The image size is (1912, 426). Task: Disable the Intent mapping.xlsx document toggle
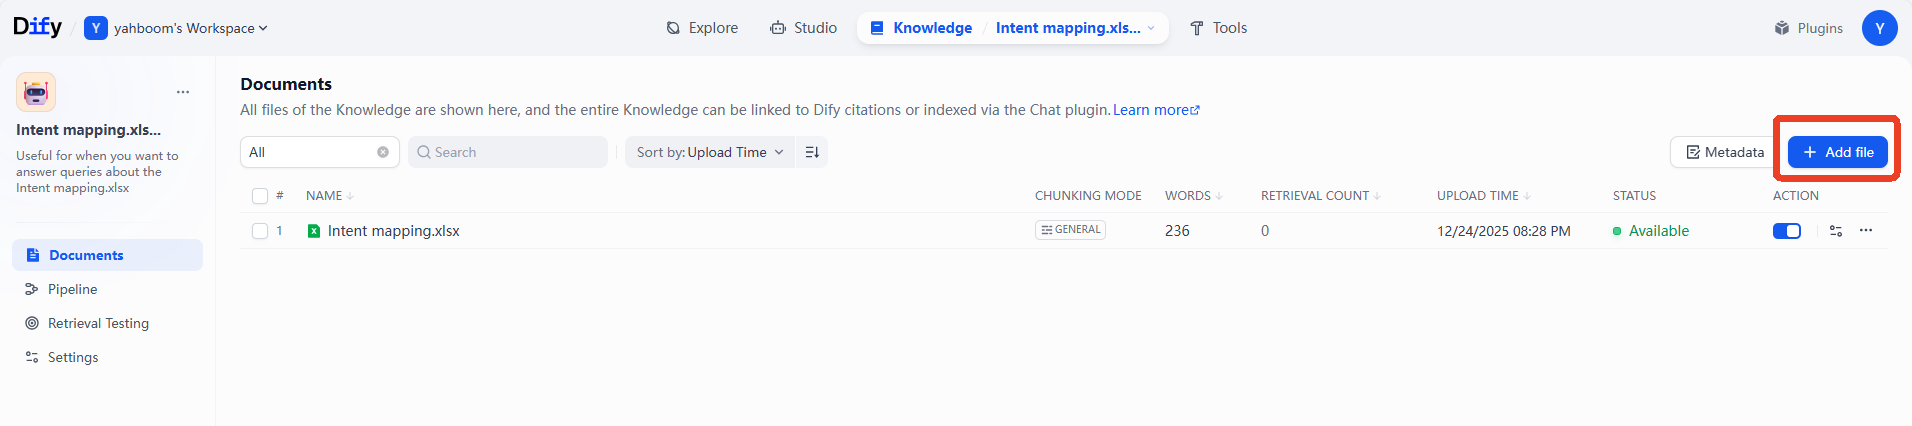pos(1787,231)
